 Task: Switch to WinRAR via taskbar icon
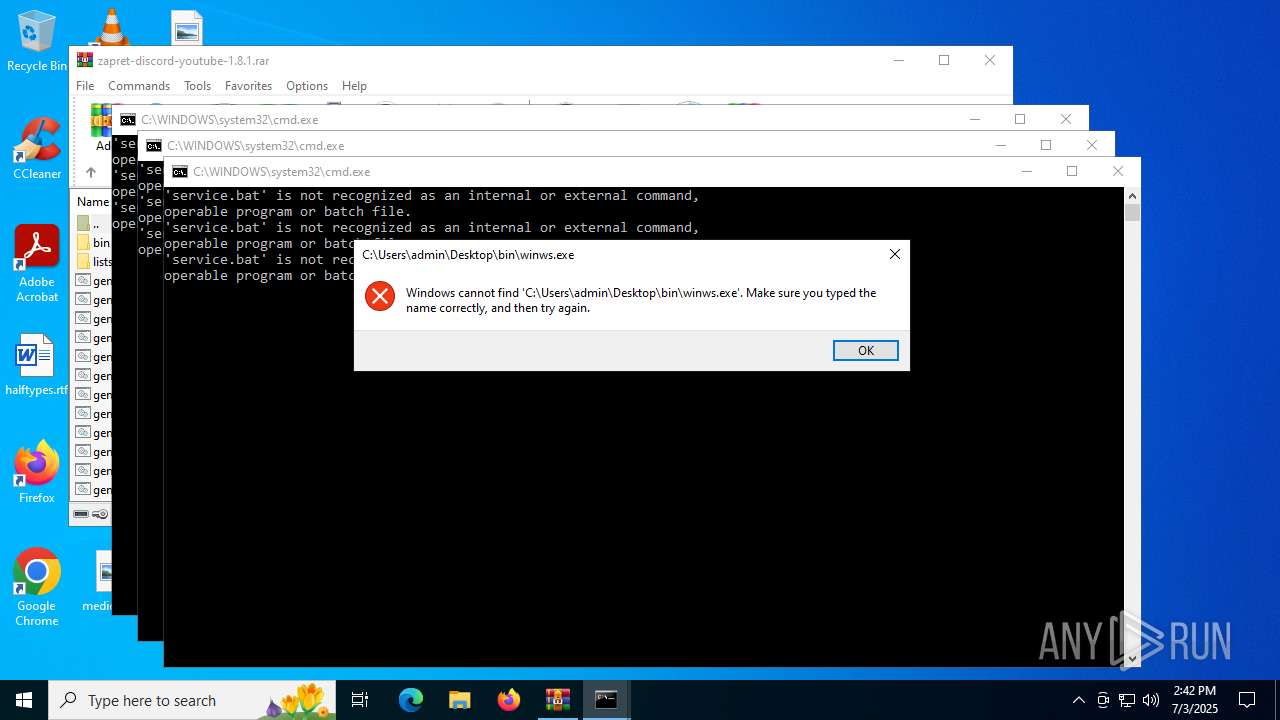(558, 700)
